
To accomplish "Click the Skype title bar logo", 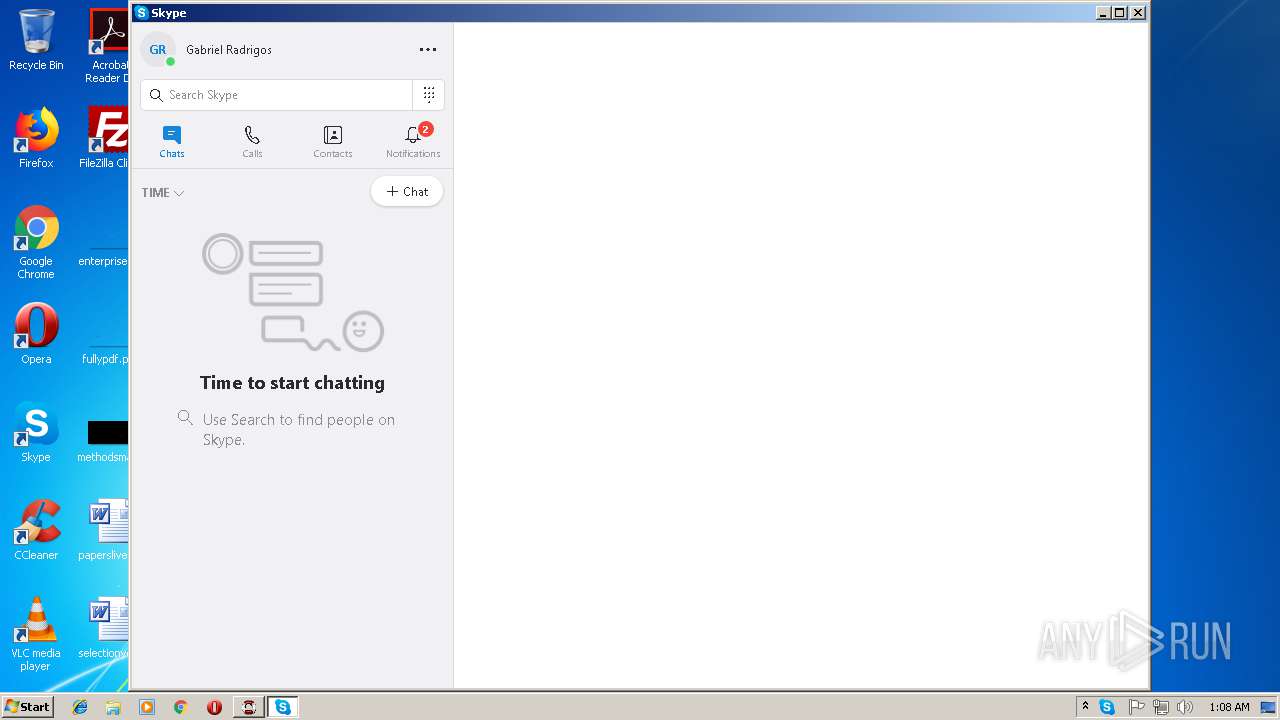I will tap(142, 13).
